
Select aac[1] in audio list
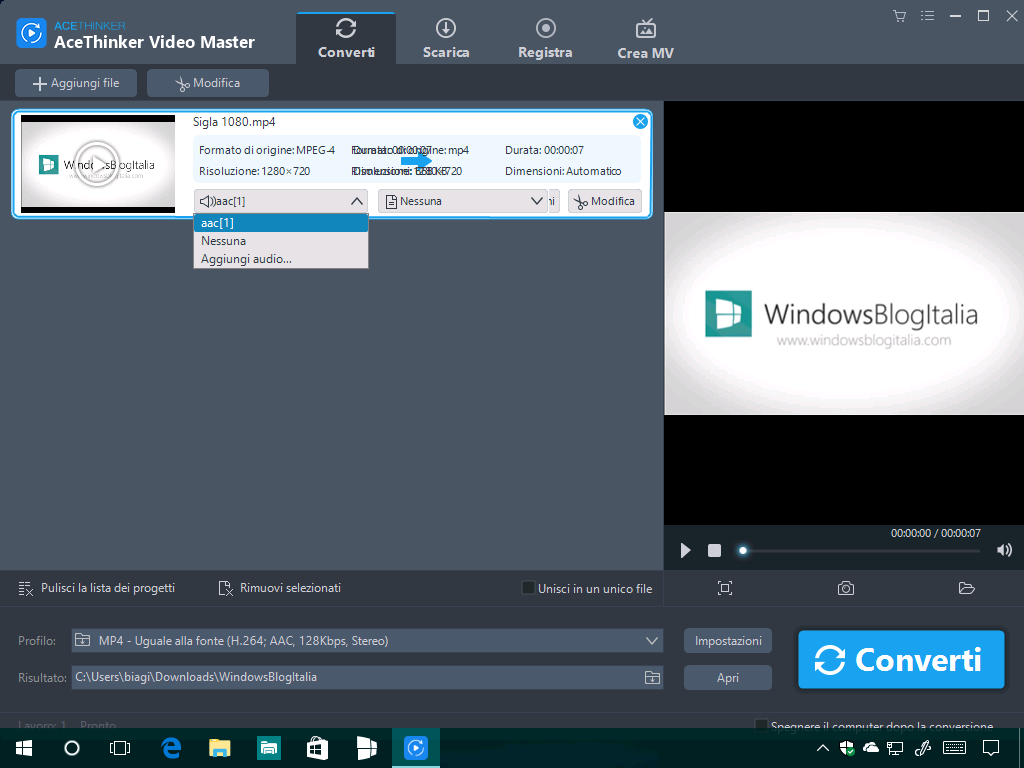(281, 223)
